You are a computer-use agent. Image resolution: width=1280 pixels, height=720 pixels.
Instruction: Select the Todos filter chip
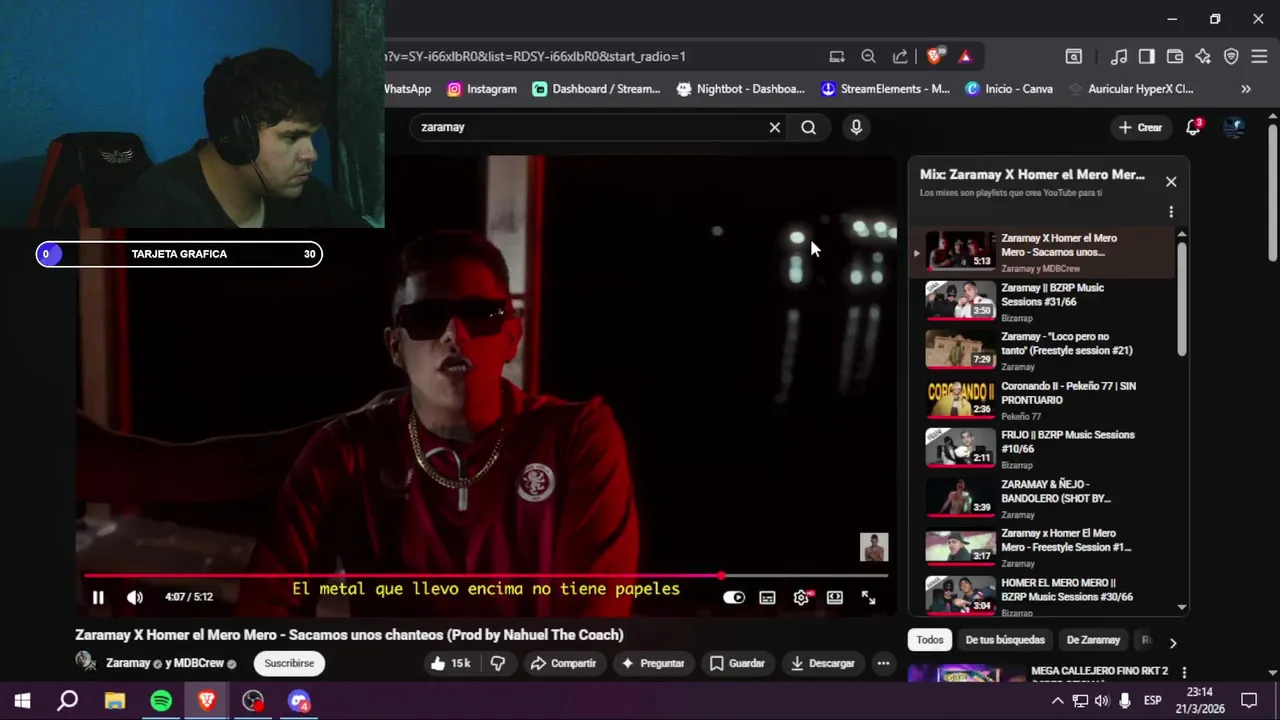[x=930, y=640]
